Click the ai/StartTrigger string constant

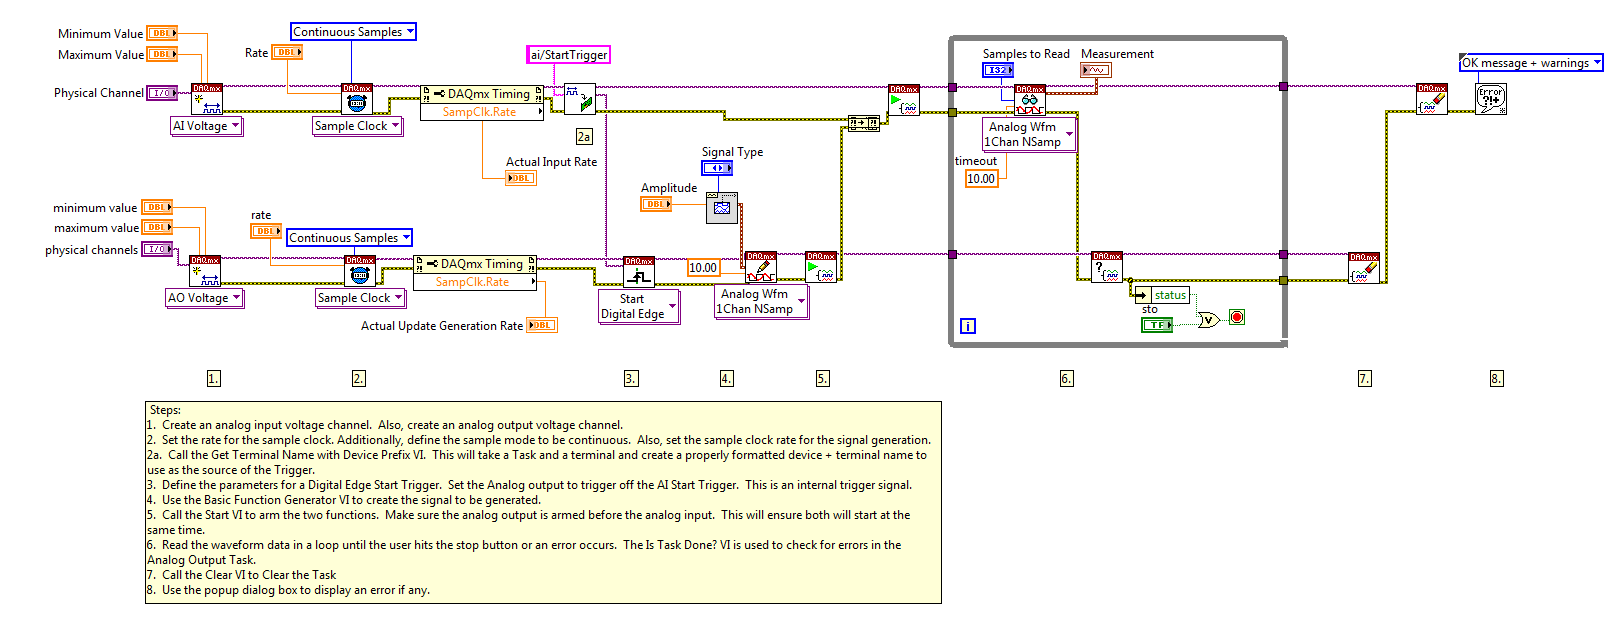click(x=568, y=55)
